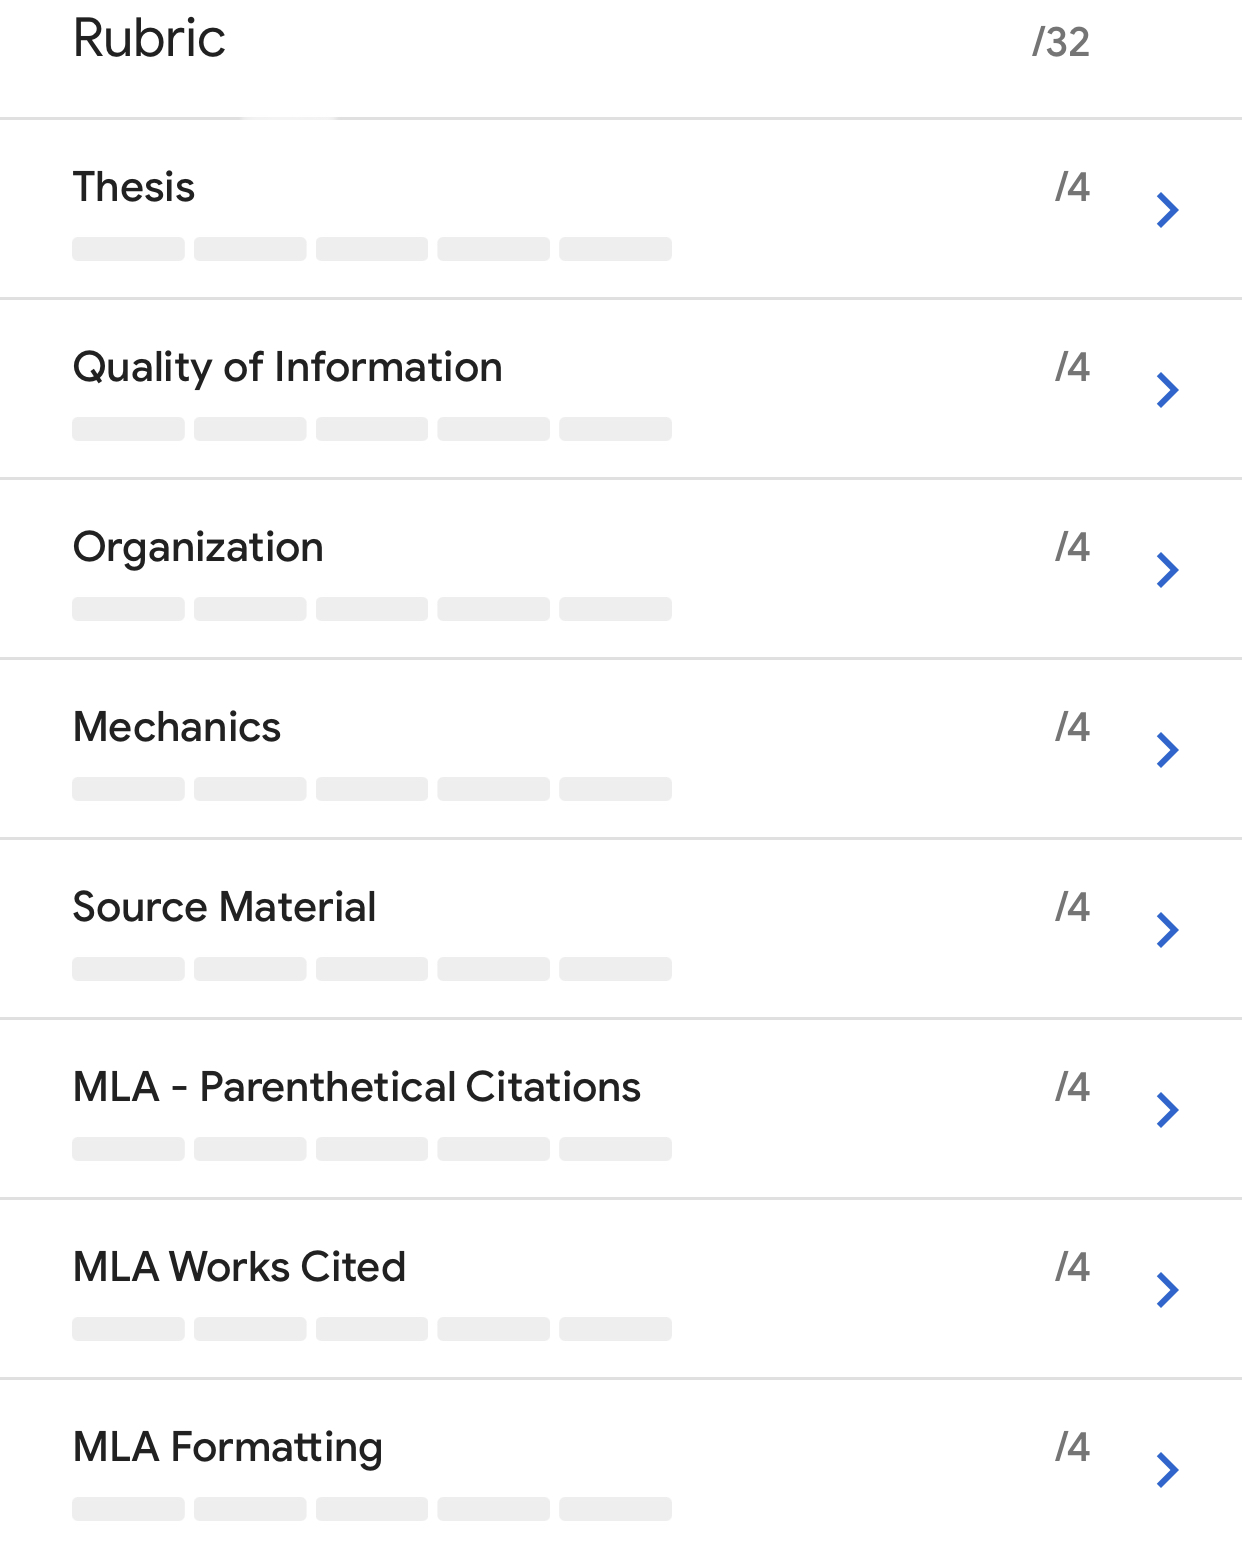Image resolution: width=1242 pixels, height=1554 pixels.
Task: Click the Rubric heading
Action: [150, 39]
